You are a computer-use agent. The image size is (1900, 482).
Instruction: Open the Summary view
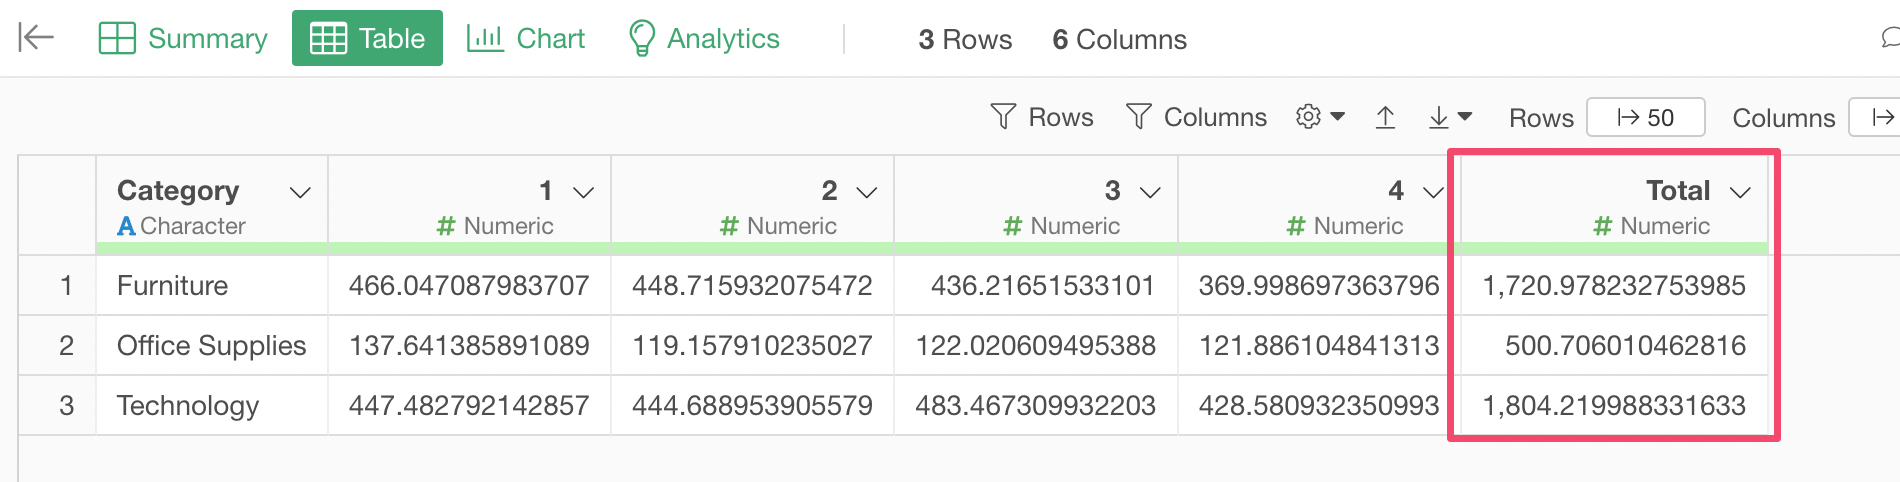[x=183, y=38]
